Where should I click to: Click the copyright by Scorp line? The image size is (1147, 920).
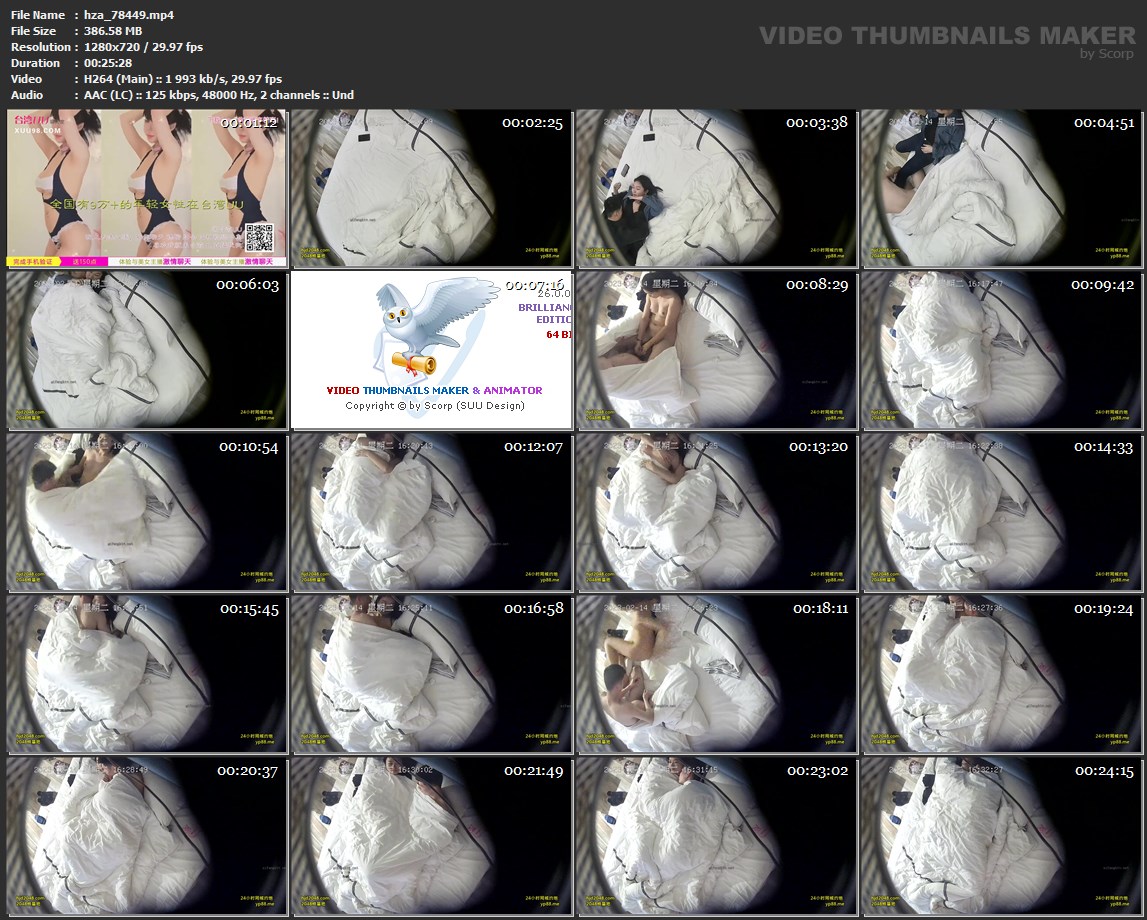tap(434, 405)
